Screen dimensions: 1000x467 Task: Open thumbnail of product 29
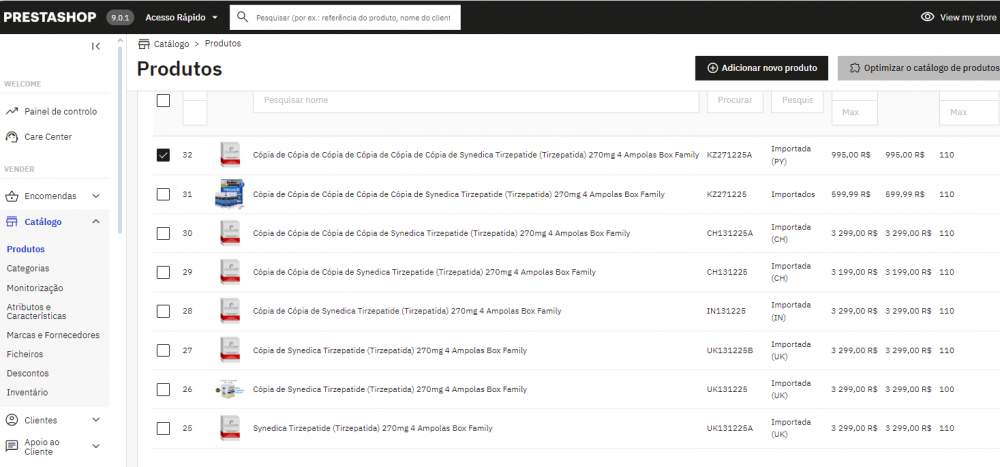pos(230,272)
